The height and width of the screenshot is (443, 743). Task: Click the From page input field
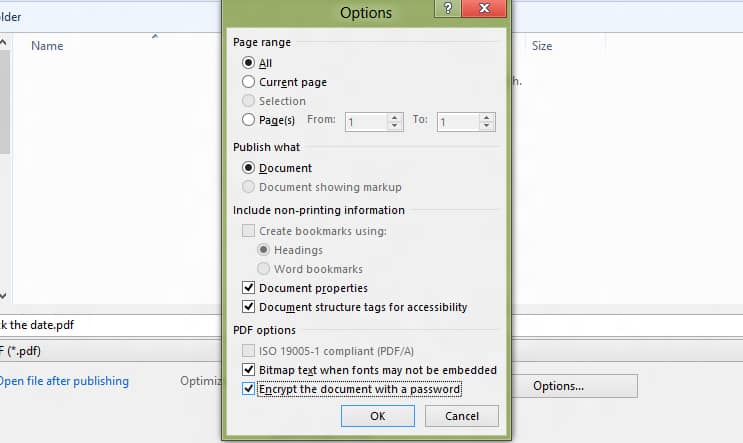coord(365,121)
